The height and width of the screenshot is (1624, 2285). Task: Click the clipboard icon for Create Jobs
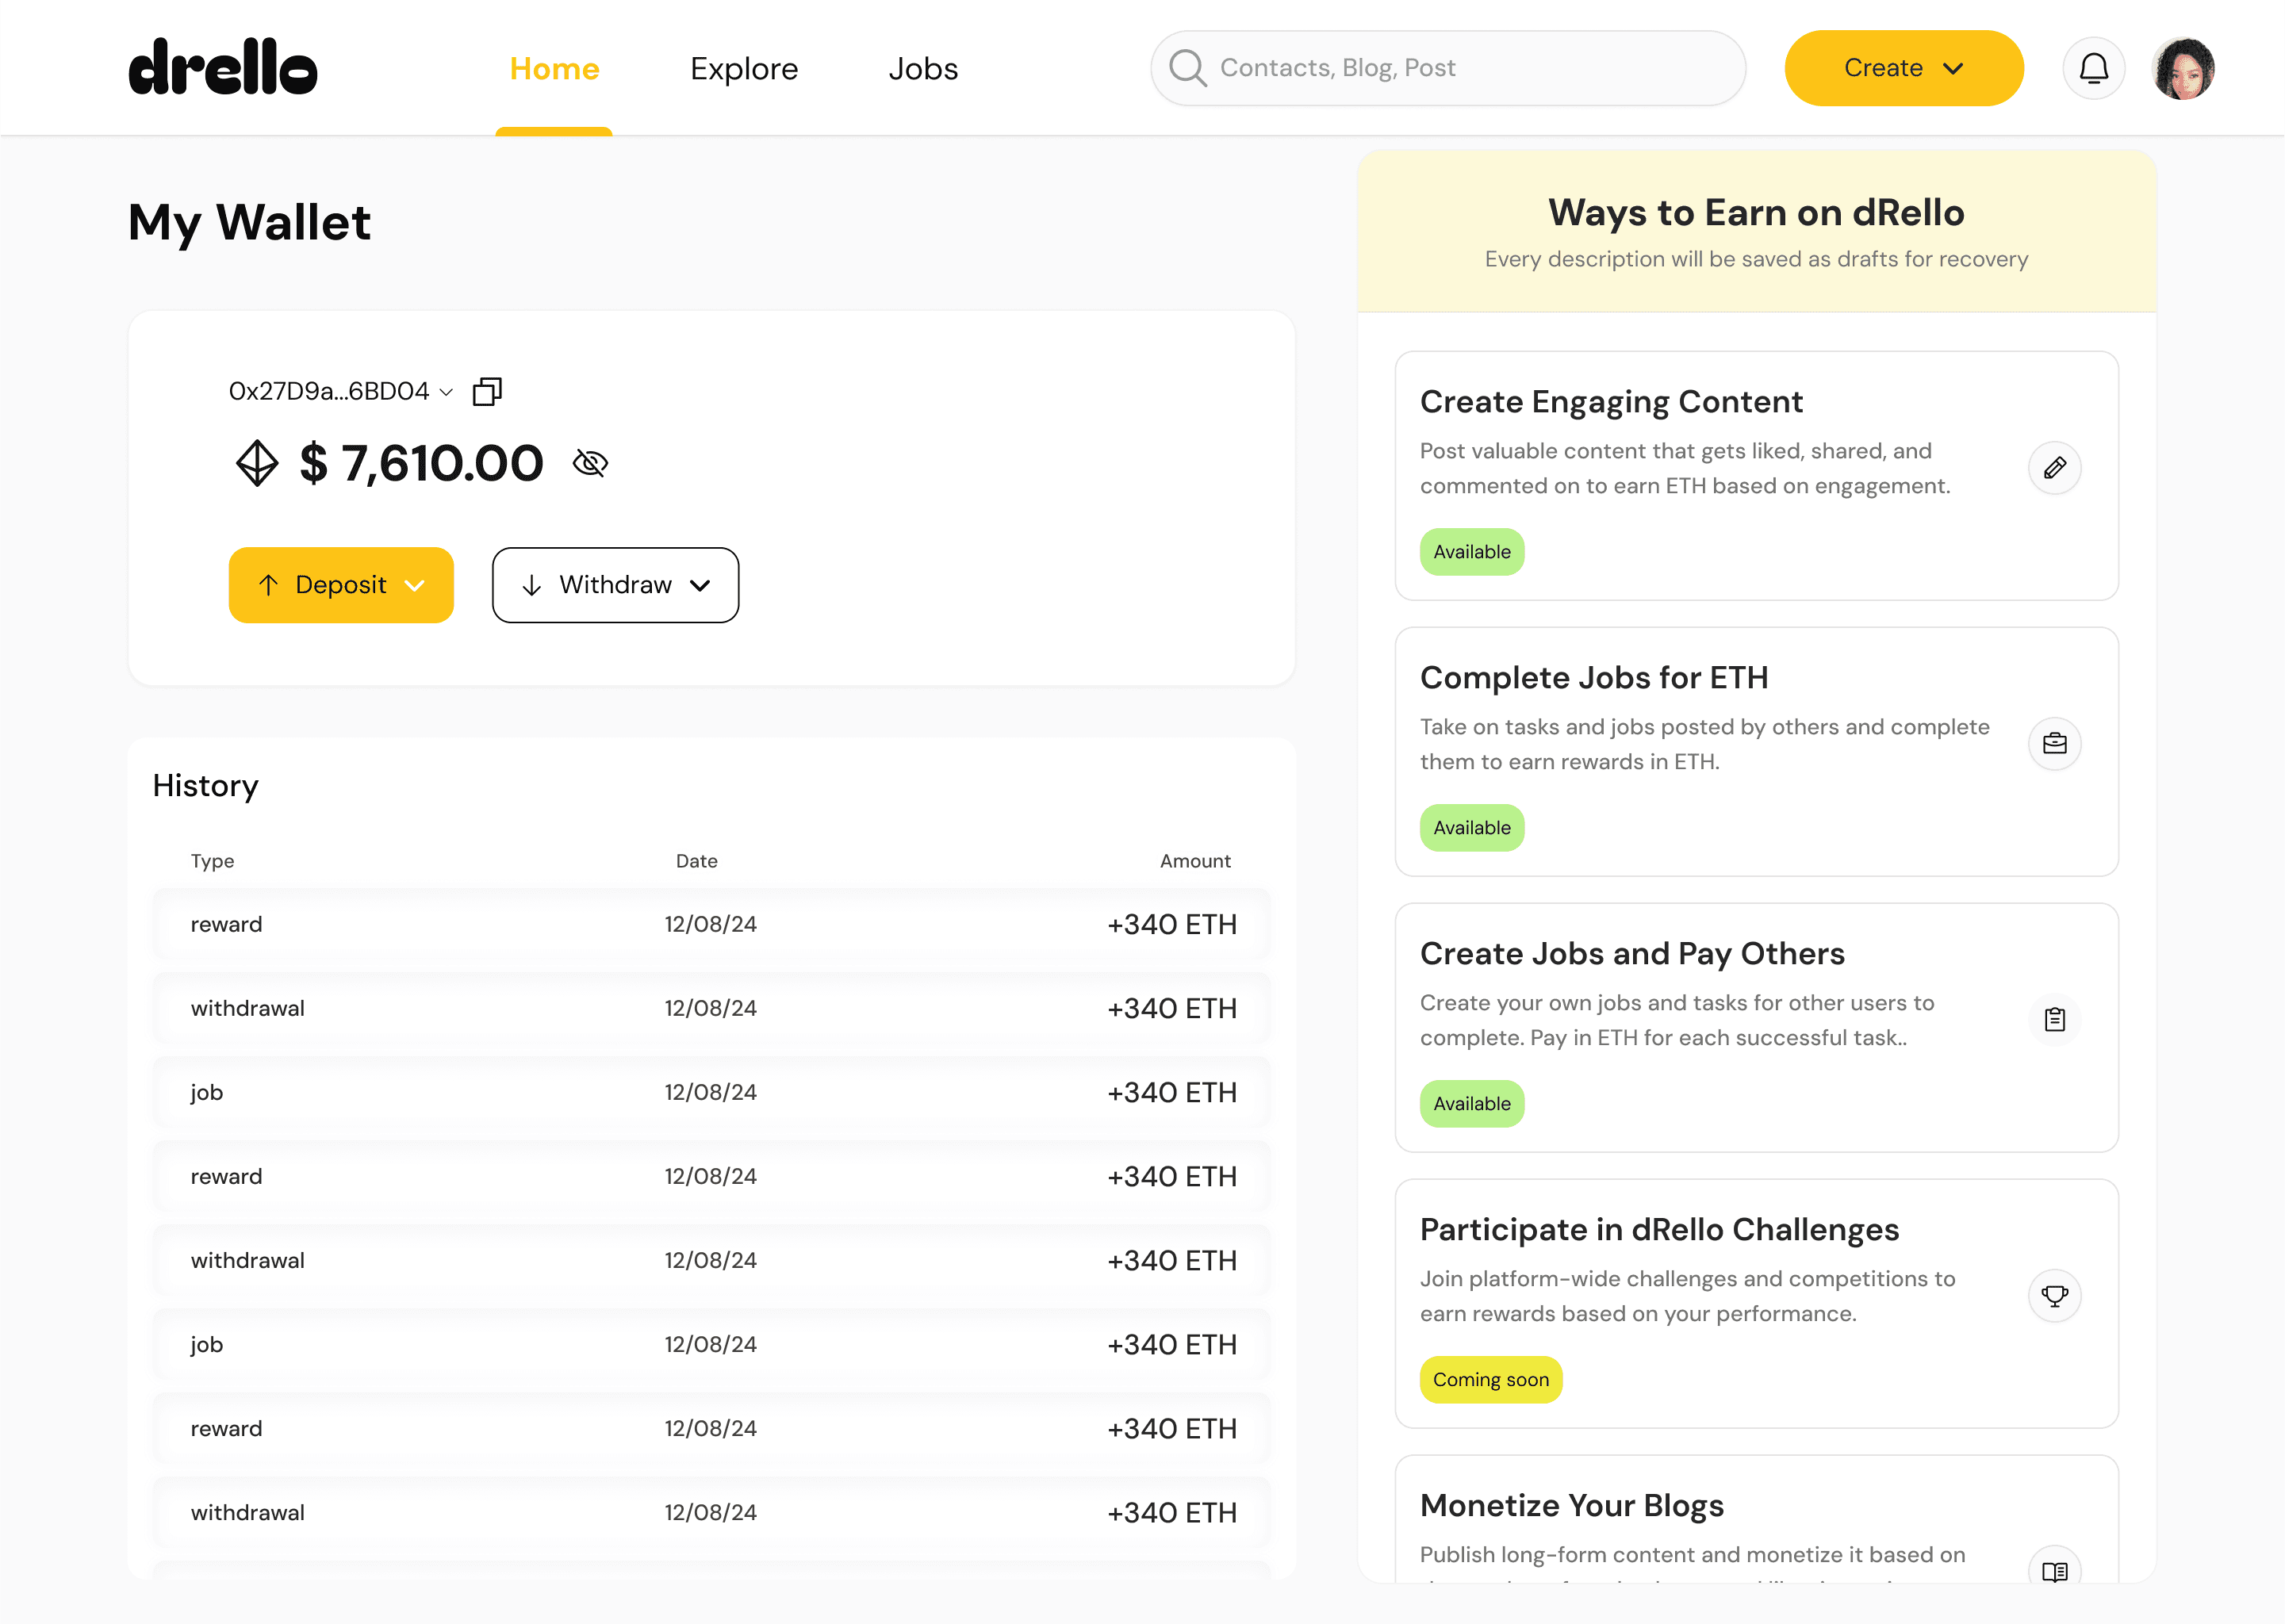[2055, 1019]
